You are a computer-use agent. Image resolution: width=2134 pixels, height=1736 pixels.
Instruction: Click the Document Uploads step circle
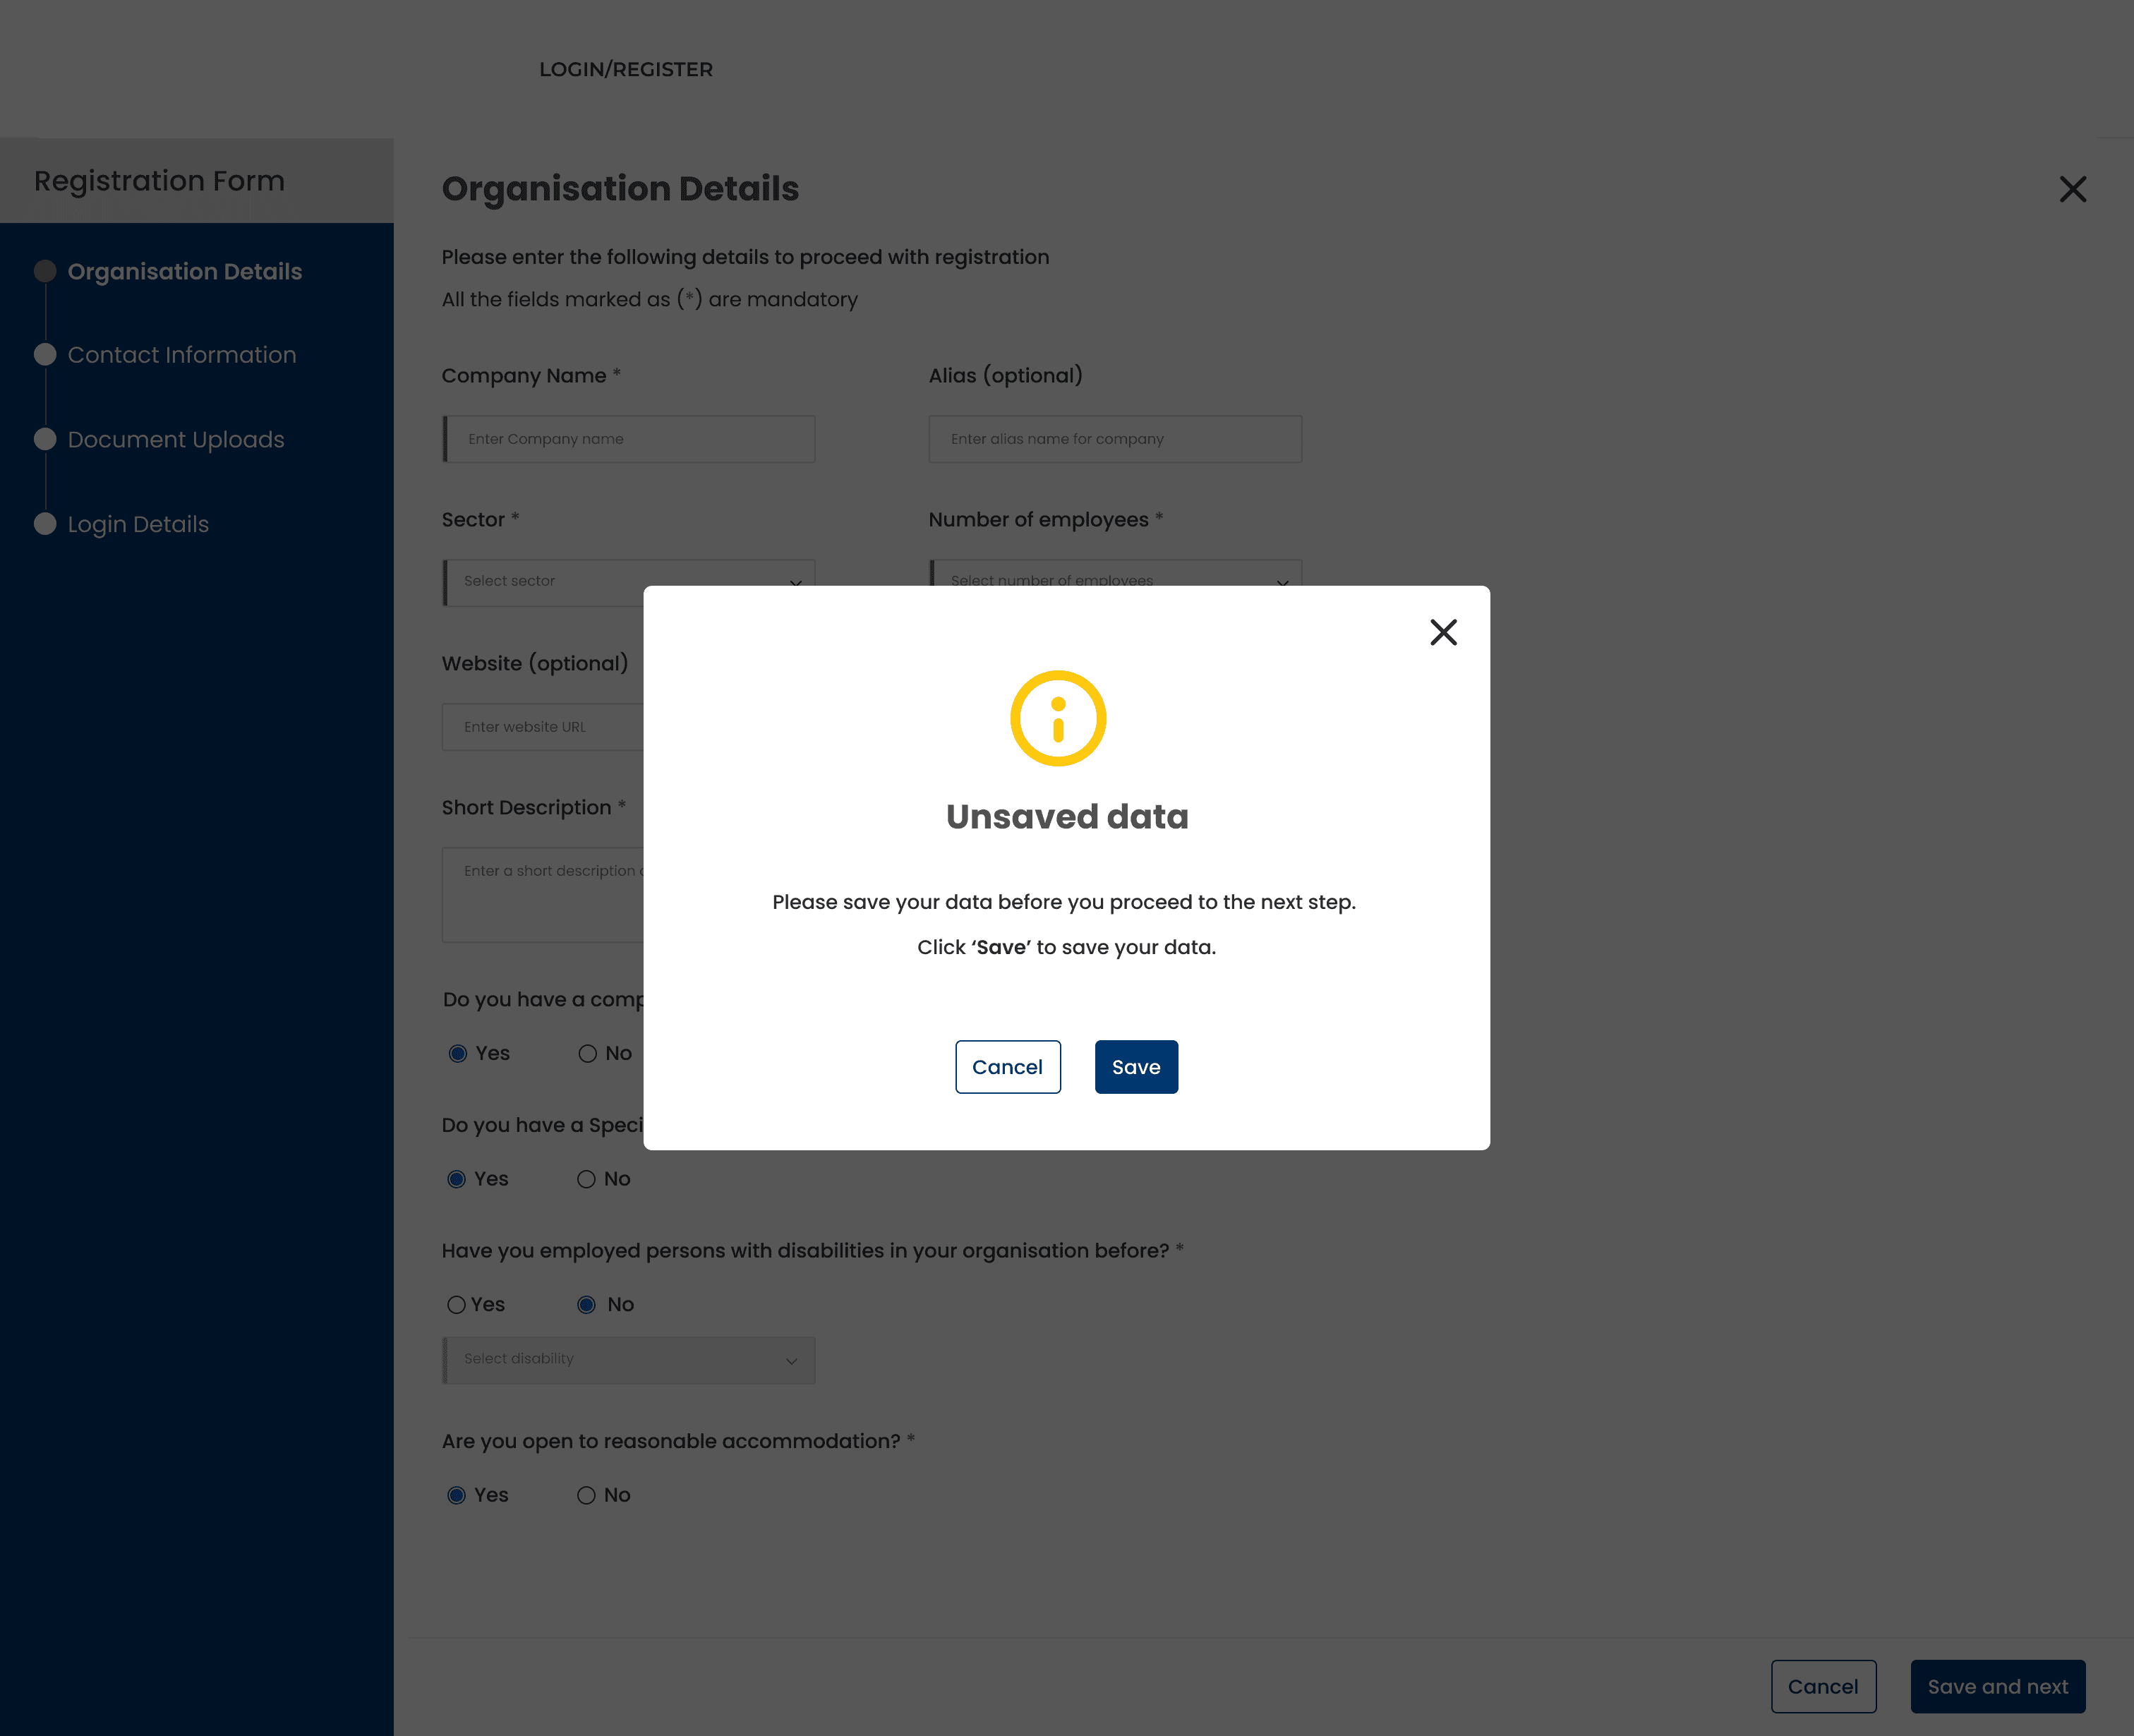45,439
